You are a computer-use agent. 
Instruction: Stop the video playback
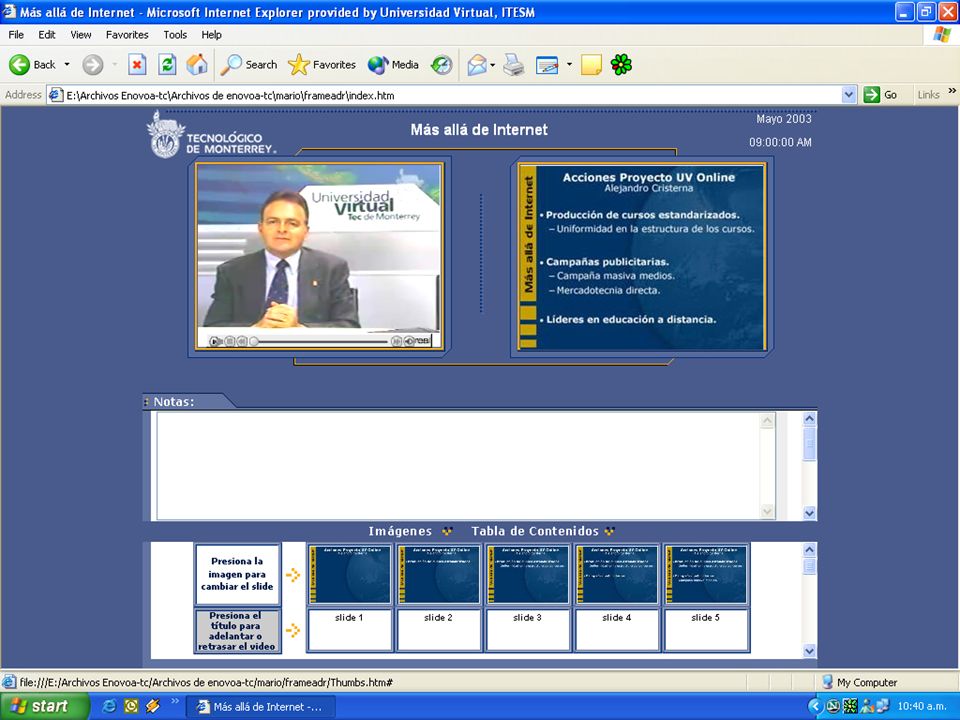pyautogui.click(x=229, y=341)
